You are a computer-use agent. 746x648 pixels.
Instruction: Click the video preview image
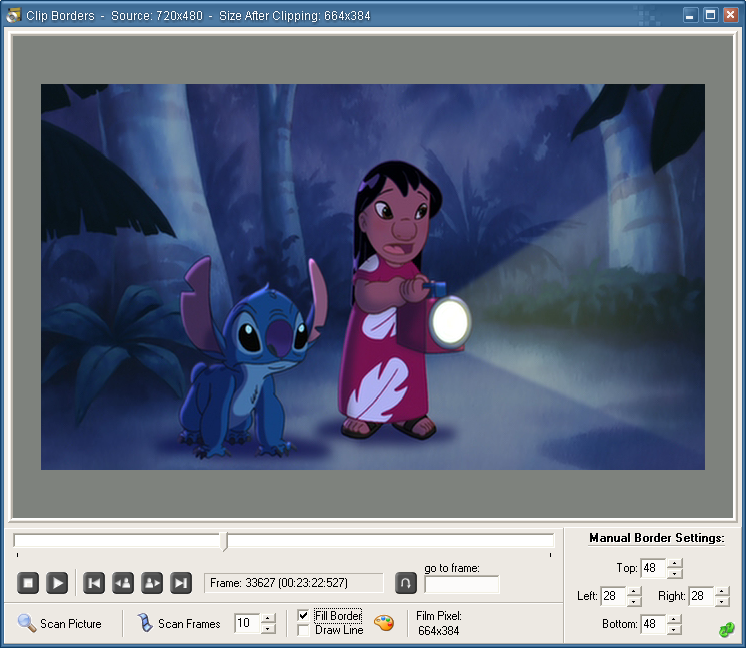click(x=373, y=277)
